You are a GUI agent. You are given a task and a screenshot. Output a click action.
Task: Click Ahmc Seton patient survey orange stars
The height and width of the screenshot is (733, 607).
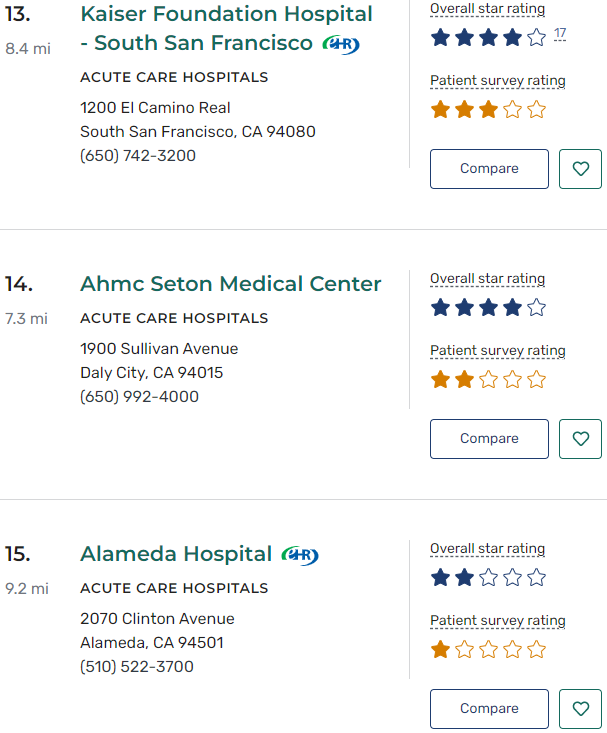(x=488, y=380)
